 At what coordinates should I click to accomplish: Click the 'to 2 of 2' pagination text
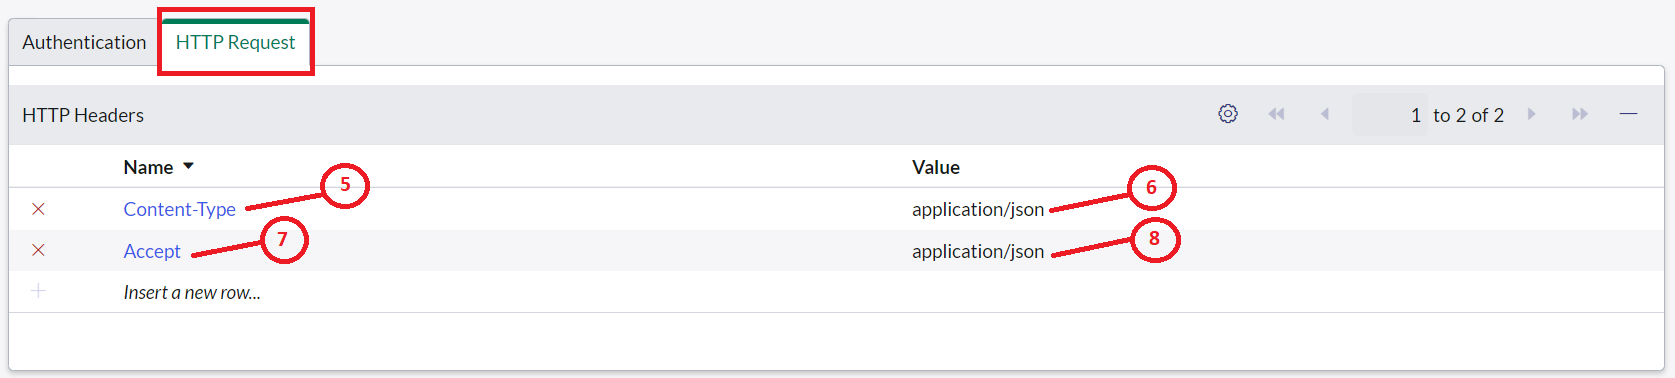[1468, 115]
